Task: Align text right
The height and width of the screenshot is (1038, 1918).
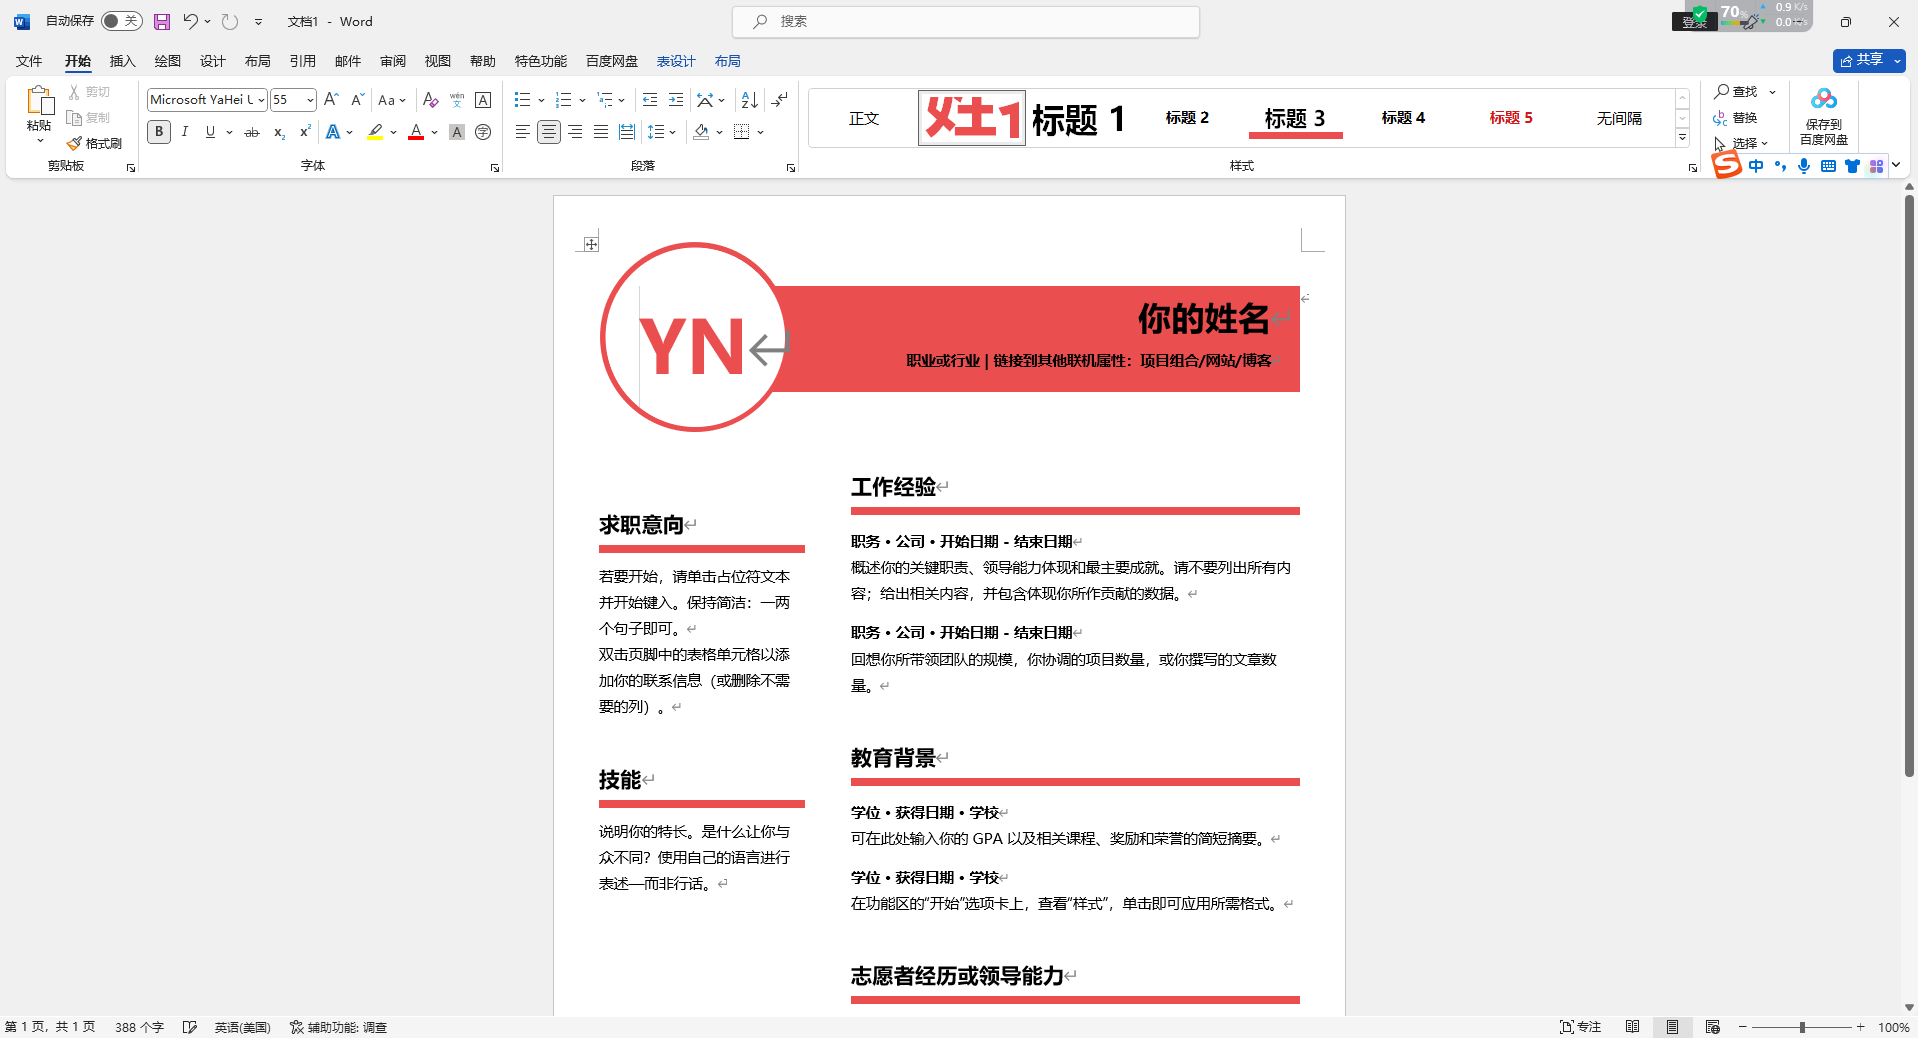Action: click(575, 132)
